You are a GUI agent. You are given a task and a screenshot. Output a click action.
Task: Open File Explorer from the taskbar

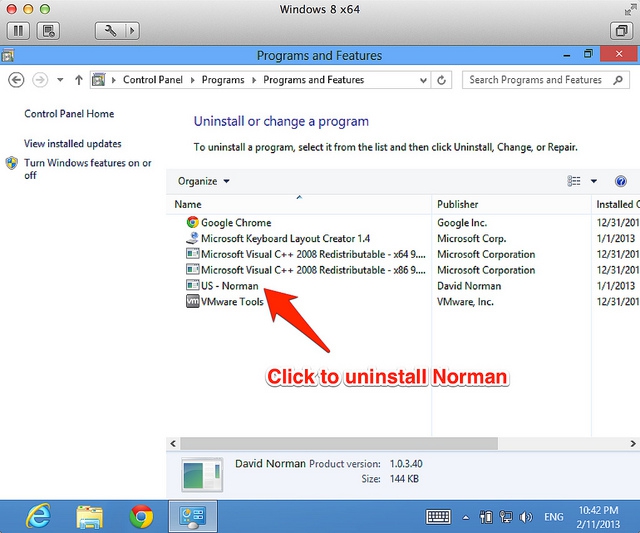89,517
